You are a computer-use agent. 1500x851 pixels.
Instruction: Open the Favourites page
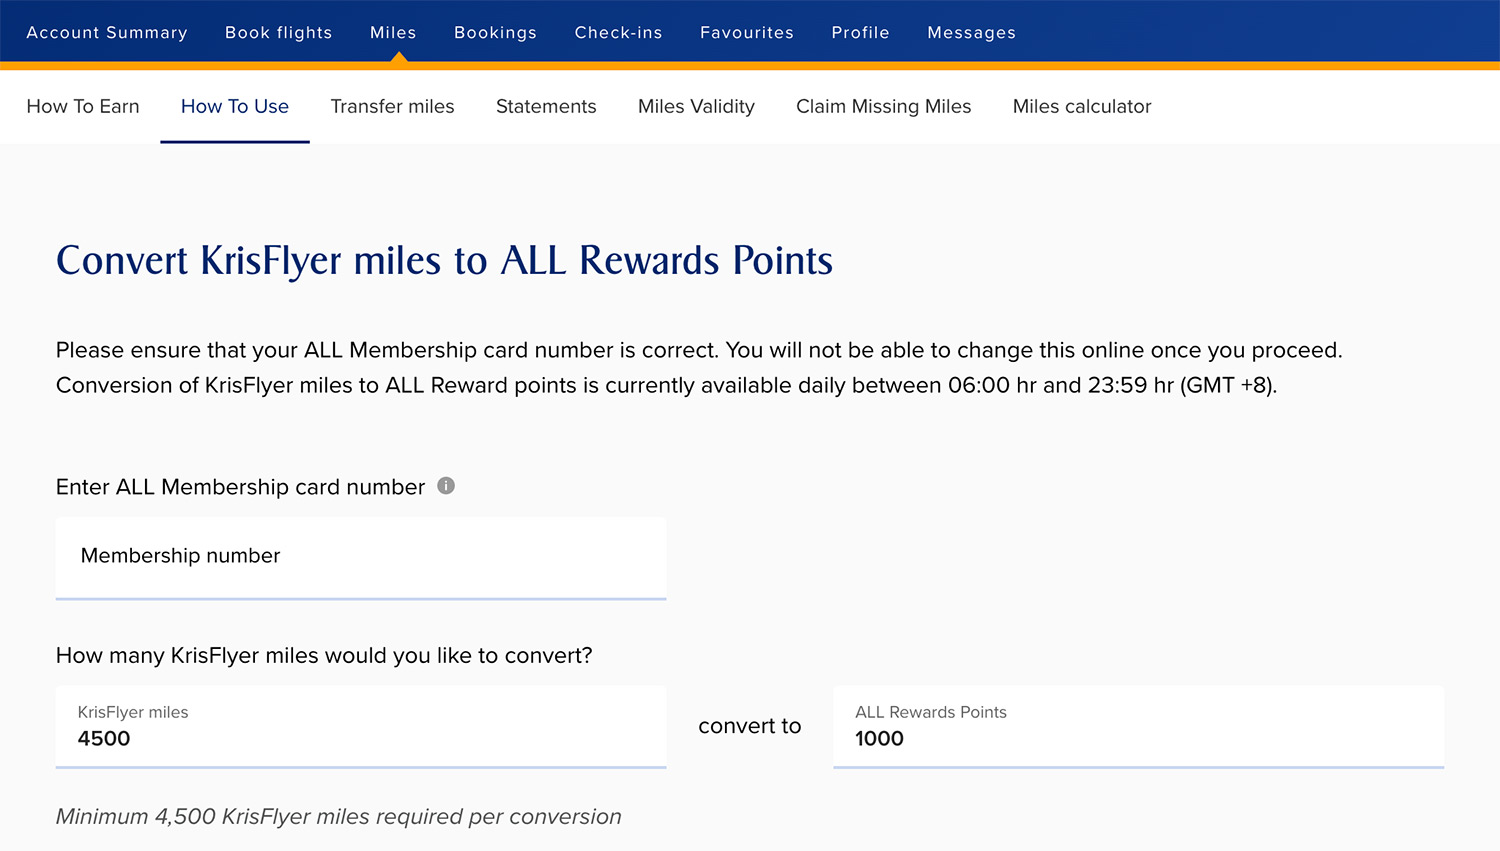click(746, 32)
